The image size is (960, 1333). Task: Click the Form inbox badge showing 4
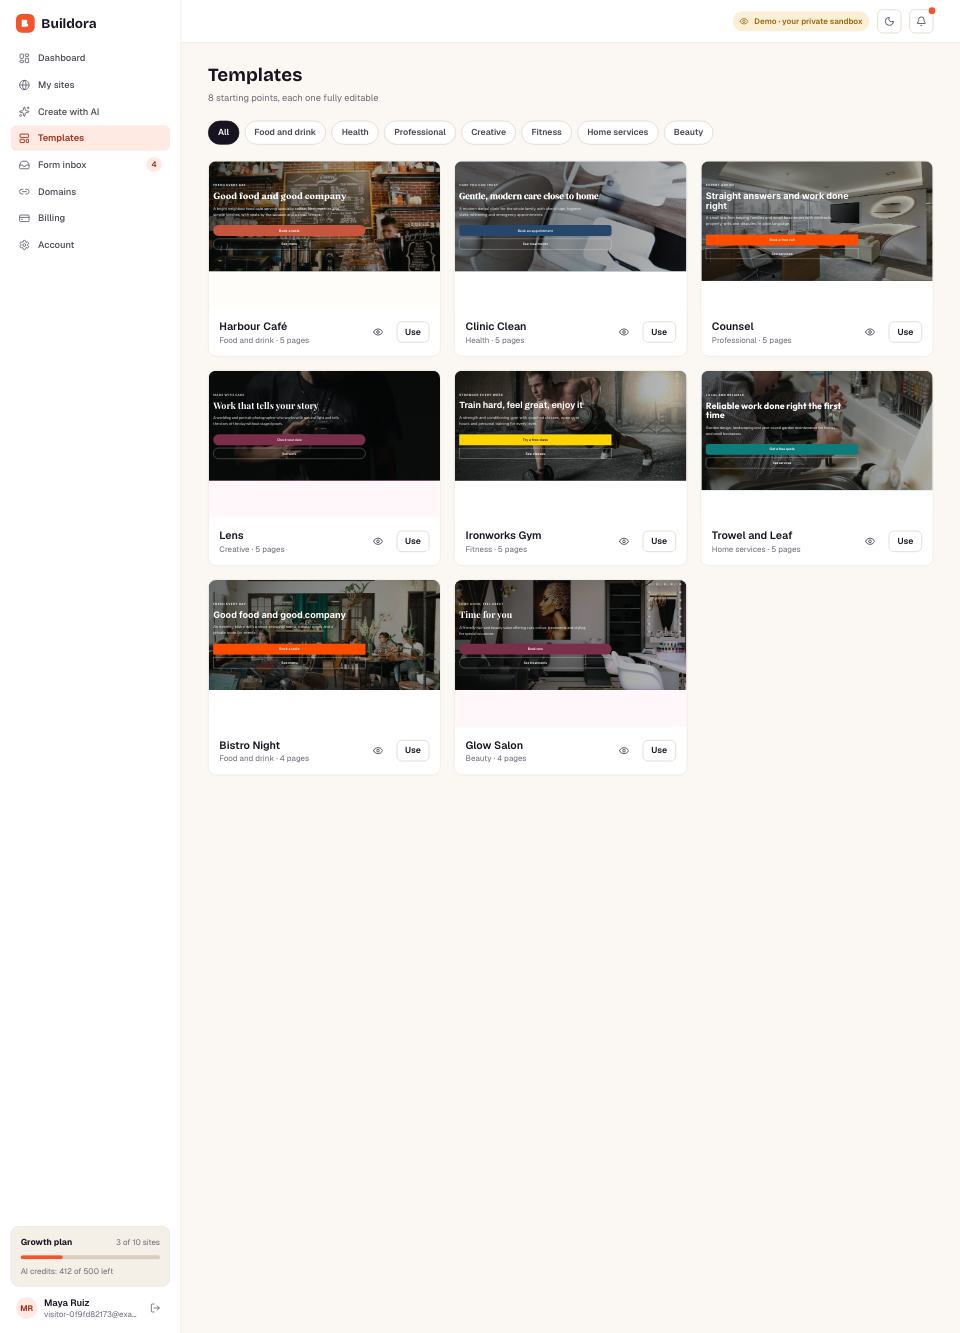tap(154, 165)
